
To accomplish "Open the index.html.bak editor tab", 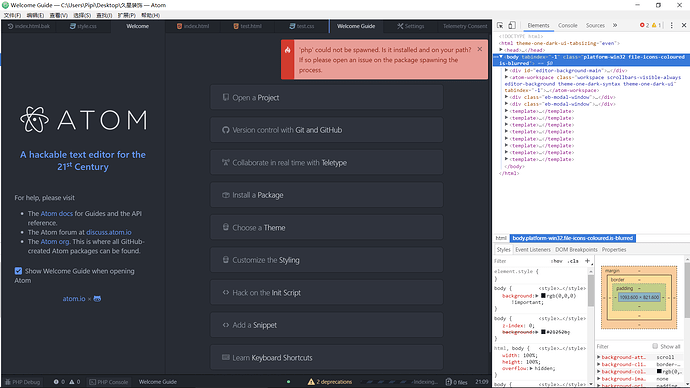I will (29, 26).
